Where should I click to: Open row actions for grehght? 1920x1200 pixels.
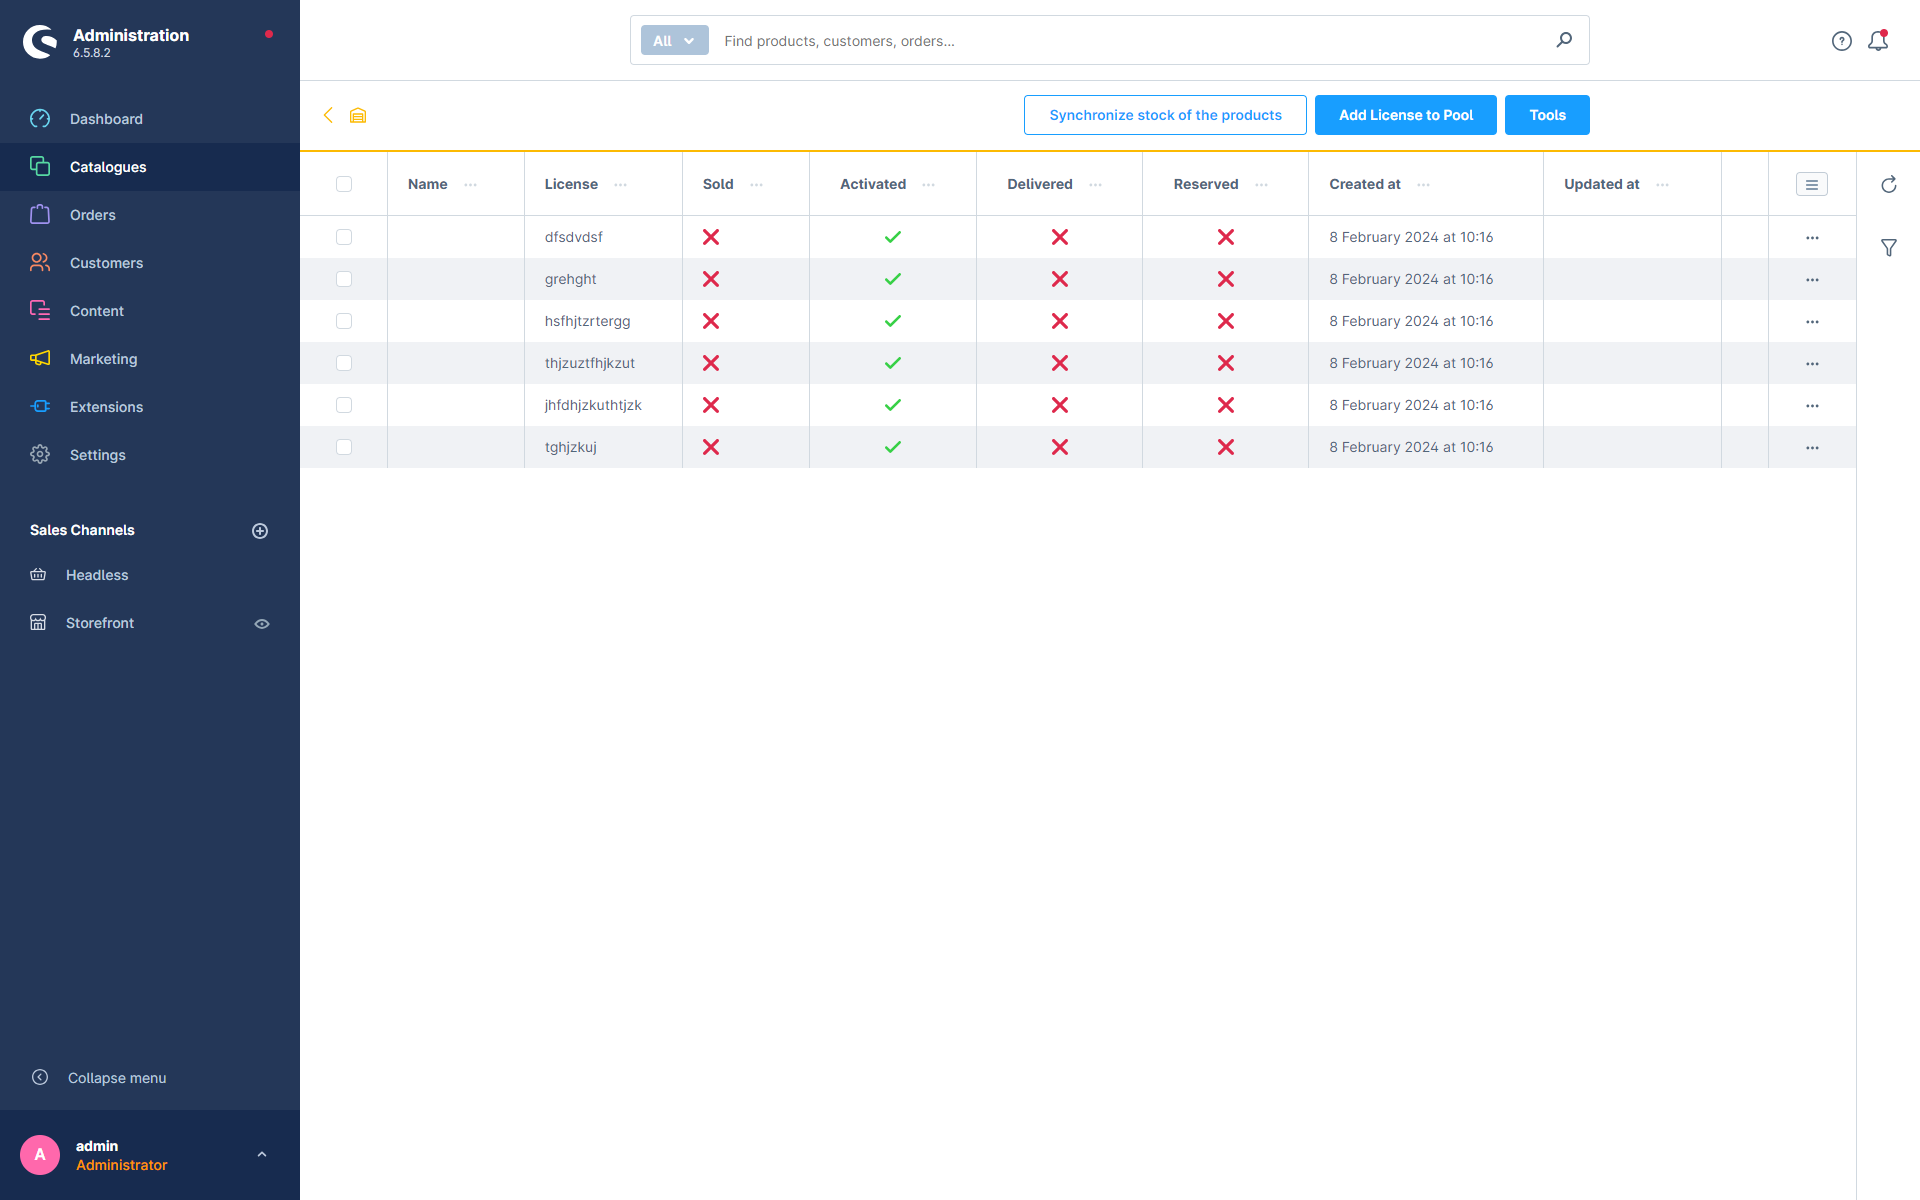[x=1812, y=280]
